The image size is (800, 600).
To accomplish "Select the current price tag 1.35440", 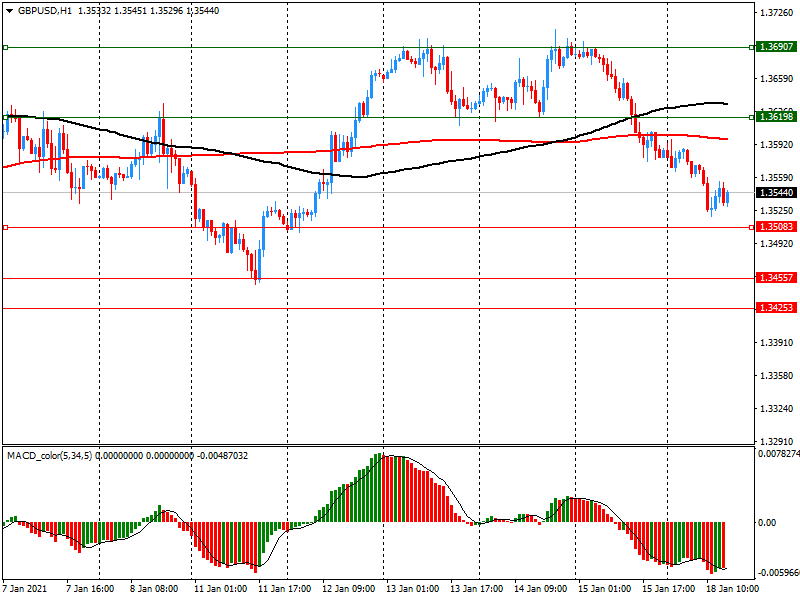I will point(776,192).
